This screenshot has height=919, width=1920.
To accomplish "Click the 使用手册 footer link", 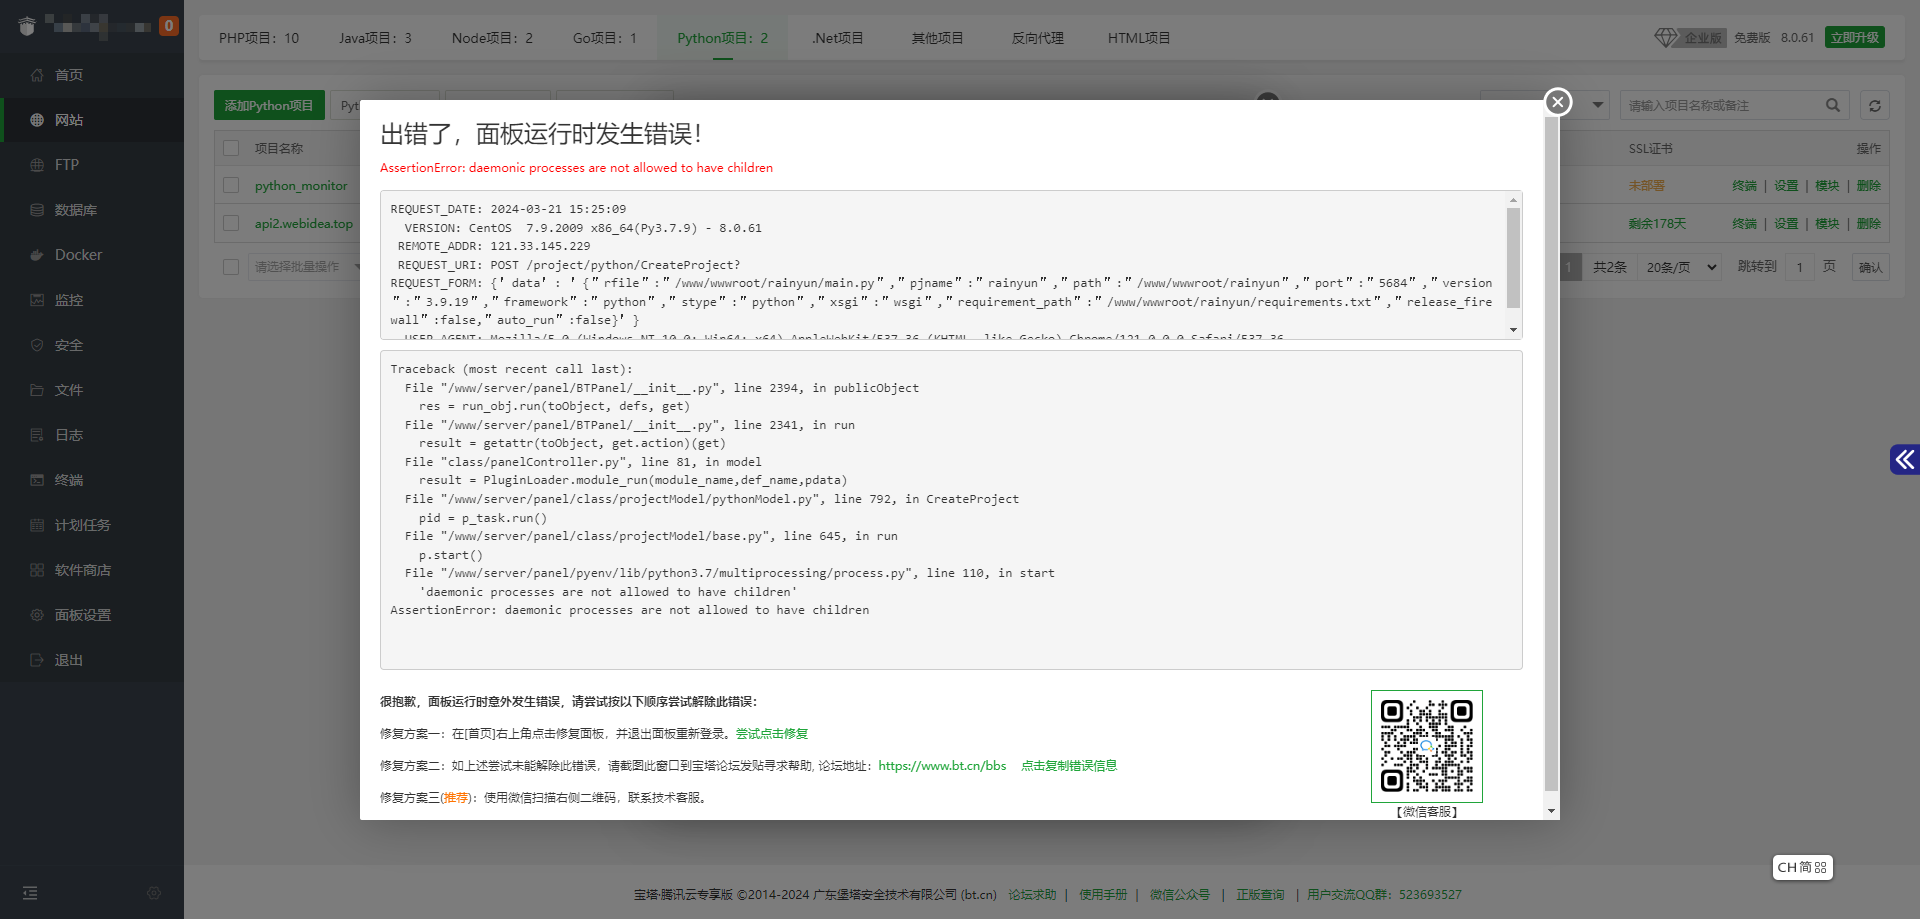I will point(1103,894).
